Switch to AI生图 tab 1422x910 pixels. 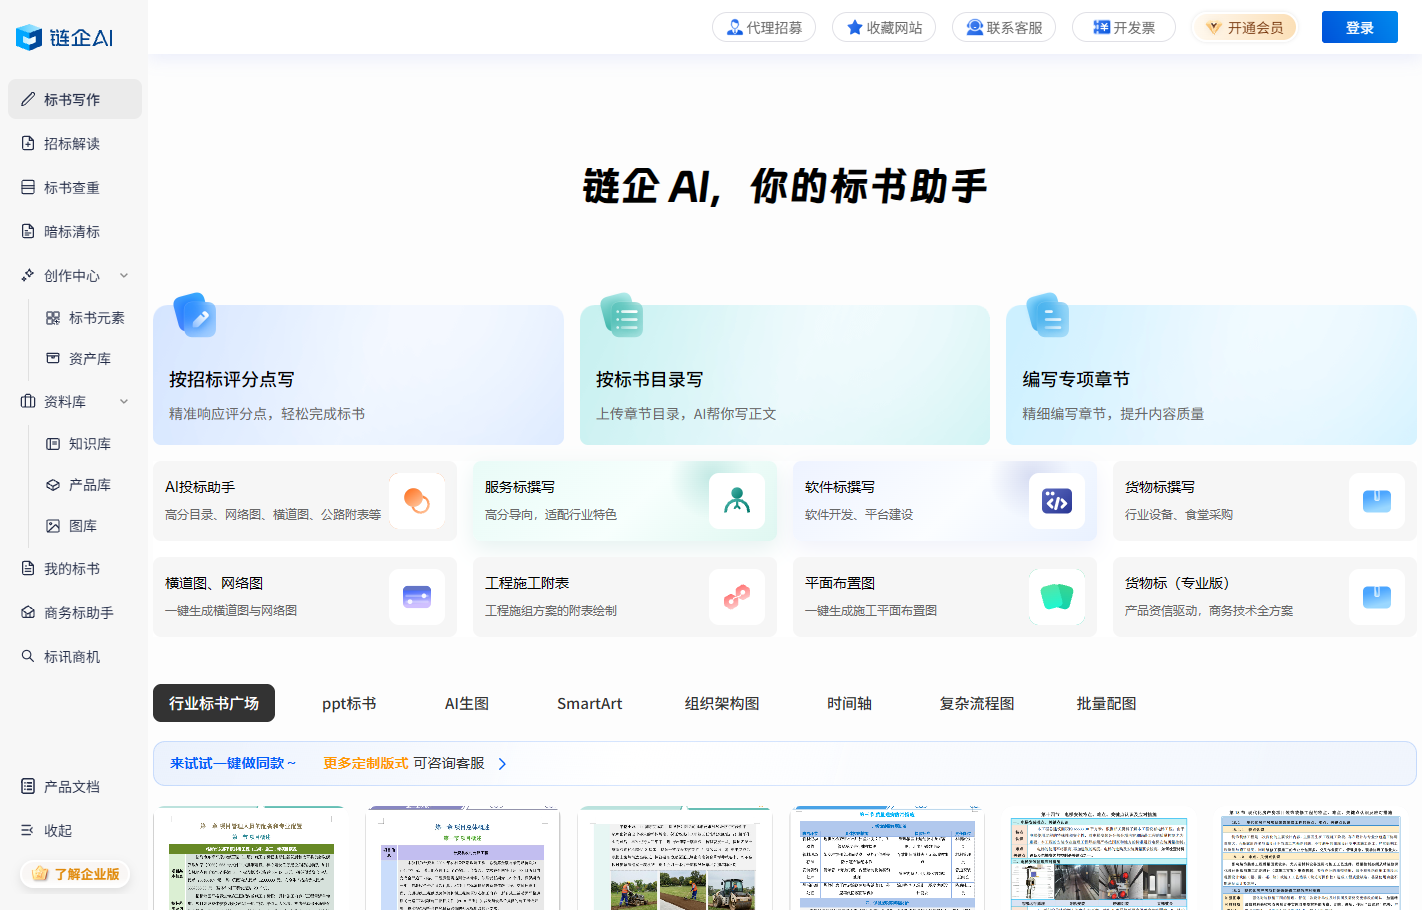tap(467, 703)
